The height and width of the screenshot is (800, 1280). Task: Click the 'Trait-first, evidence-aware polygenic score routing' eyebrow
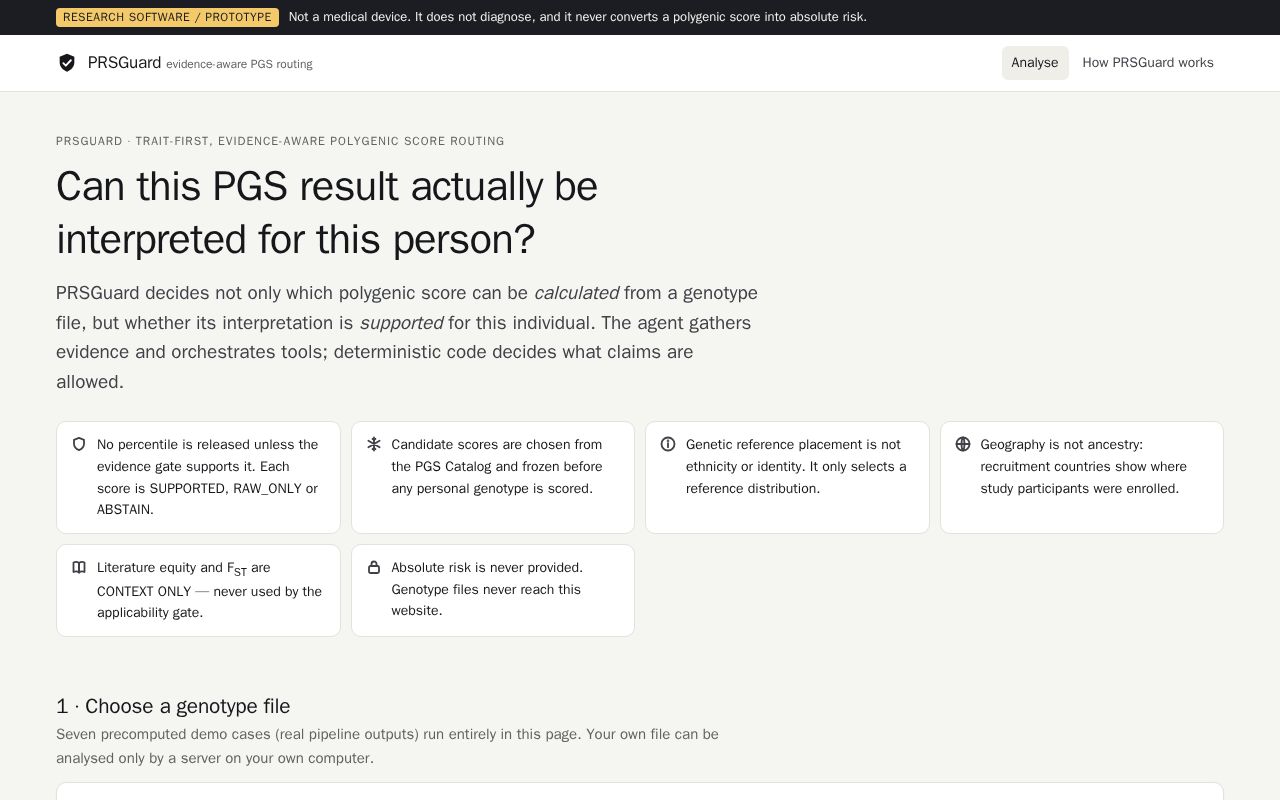[x=280, y=141]
